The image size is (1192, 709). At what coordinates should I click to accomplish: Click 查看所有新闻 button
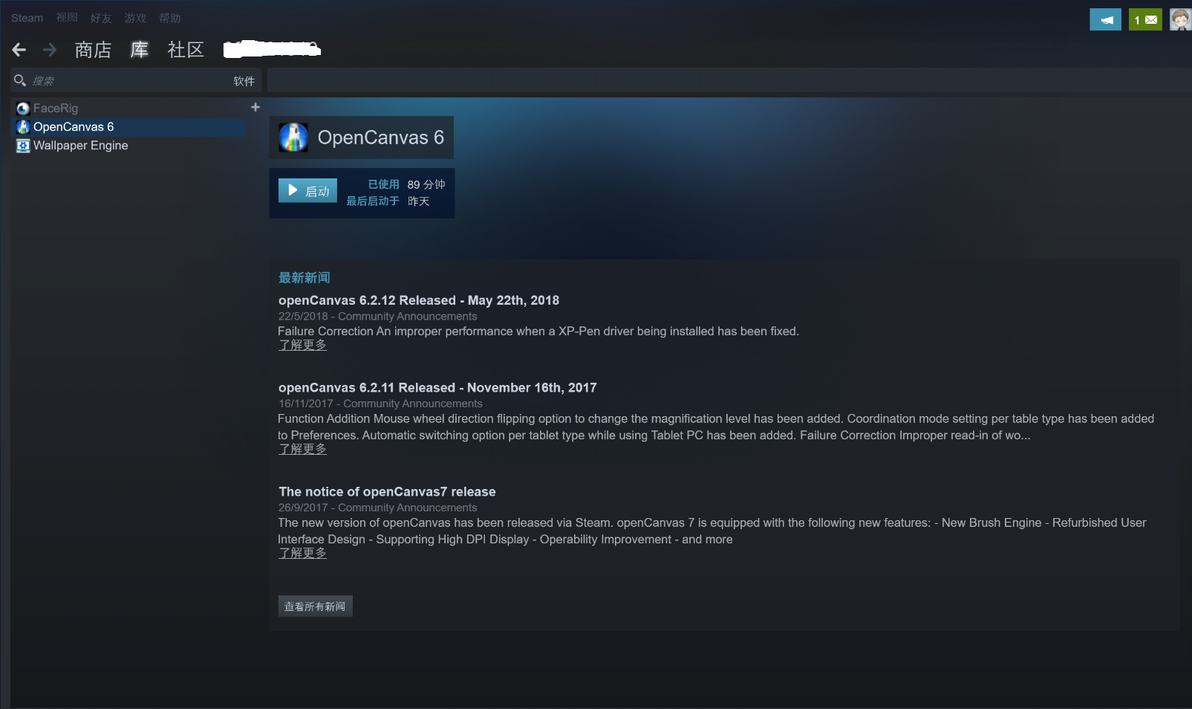point(315,606)
